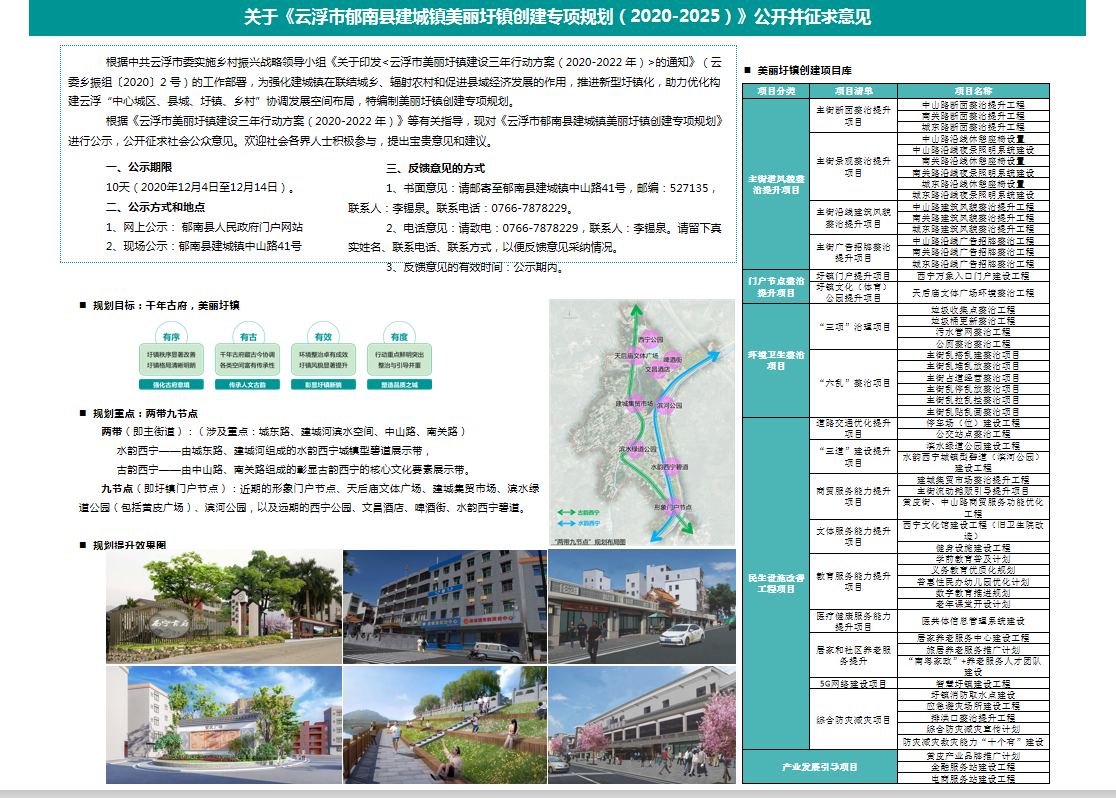This screenshot has width=1116, height=798.
Task: Click the blue 水韵西宁 legend arrow
Action: (x=567, y=523)
